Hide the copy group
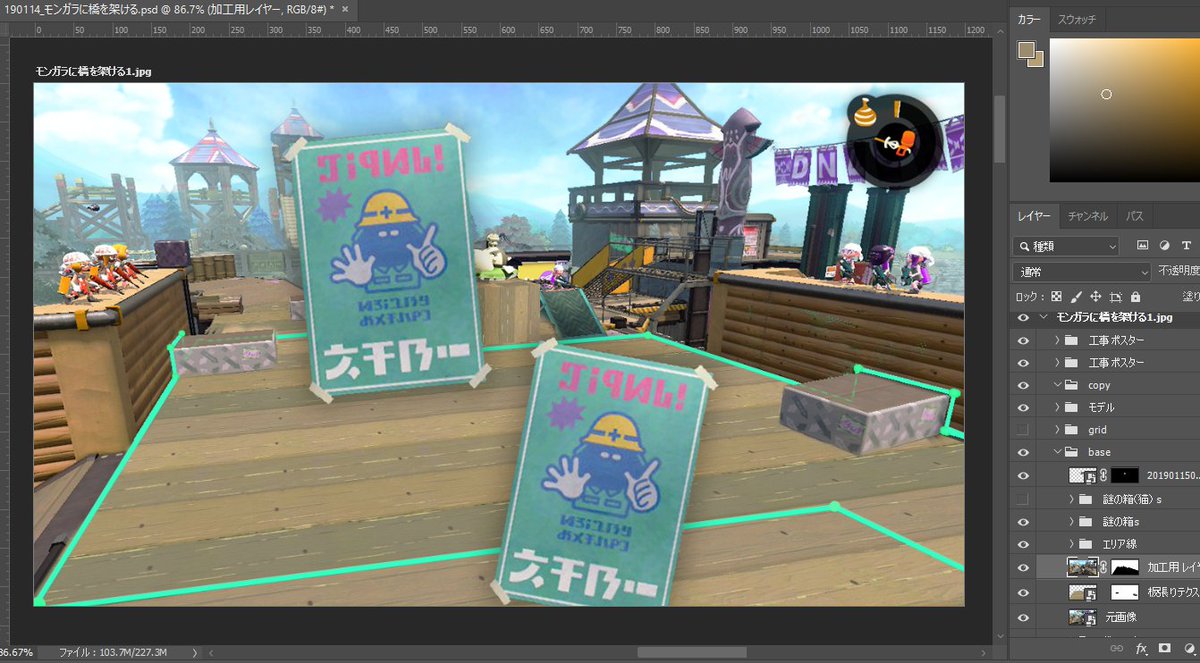Image resolution: width=1200 pixels, height=663 pixels. 1022,385
